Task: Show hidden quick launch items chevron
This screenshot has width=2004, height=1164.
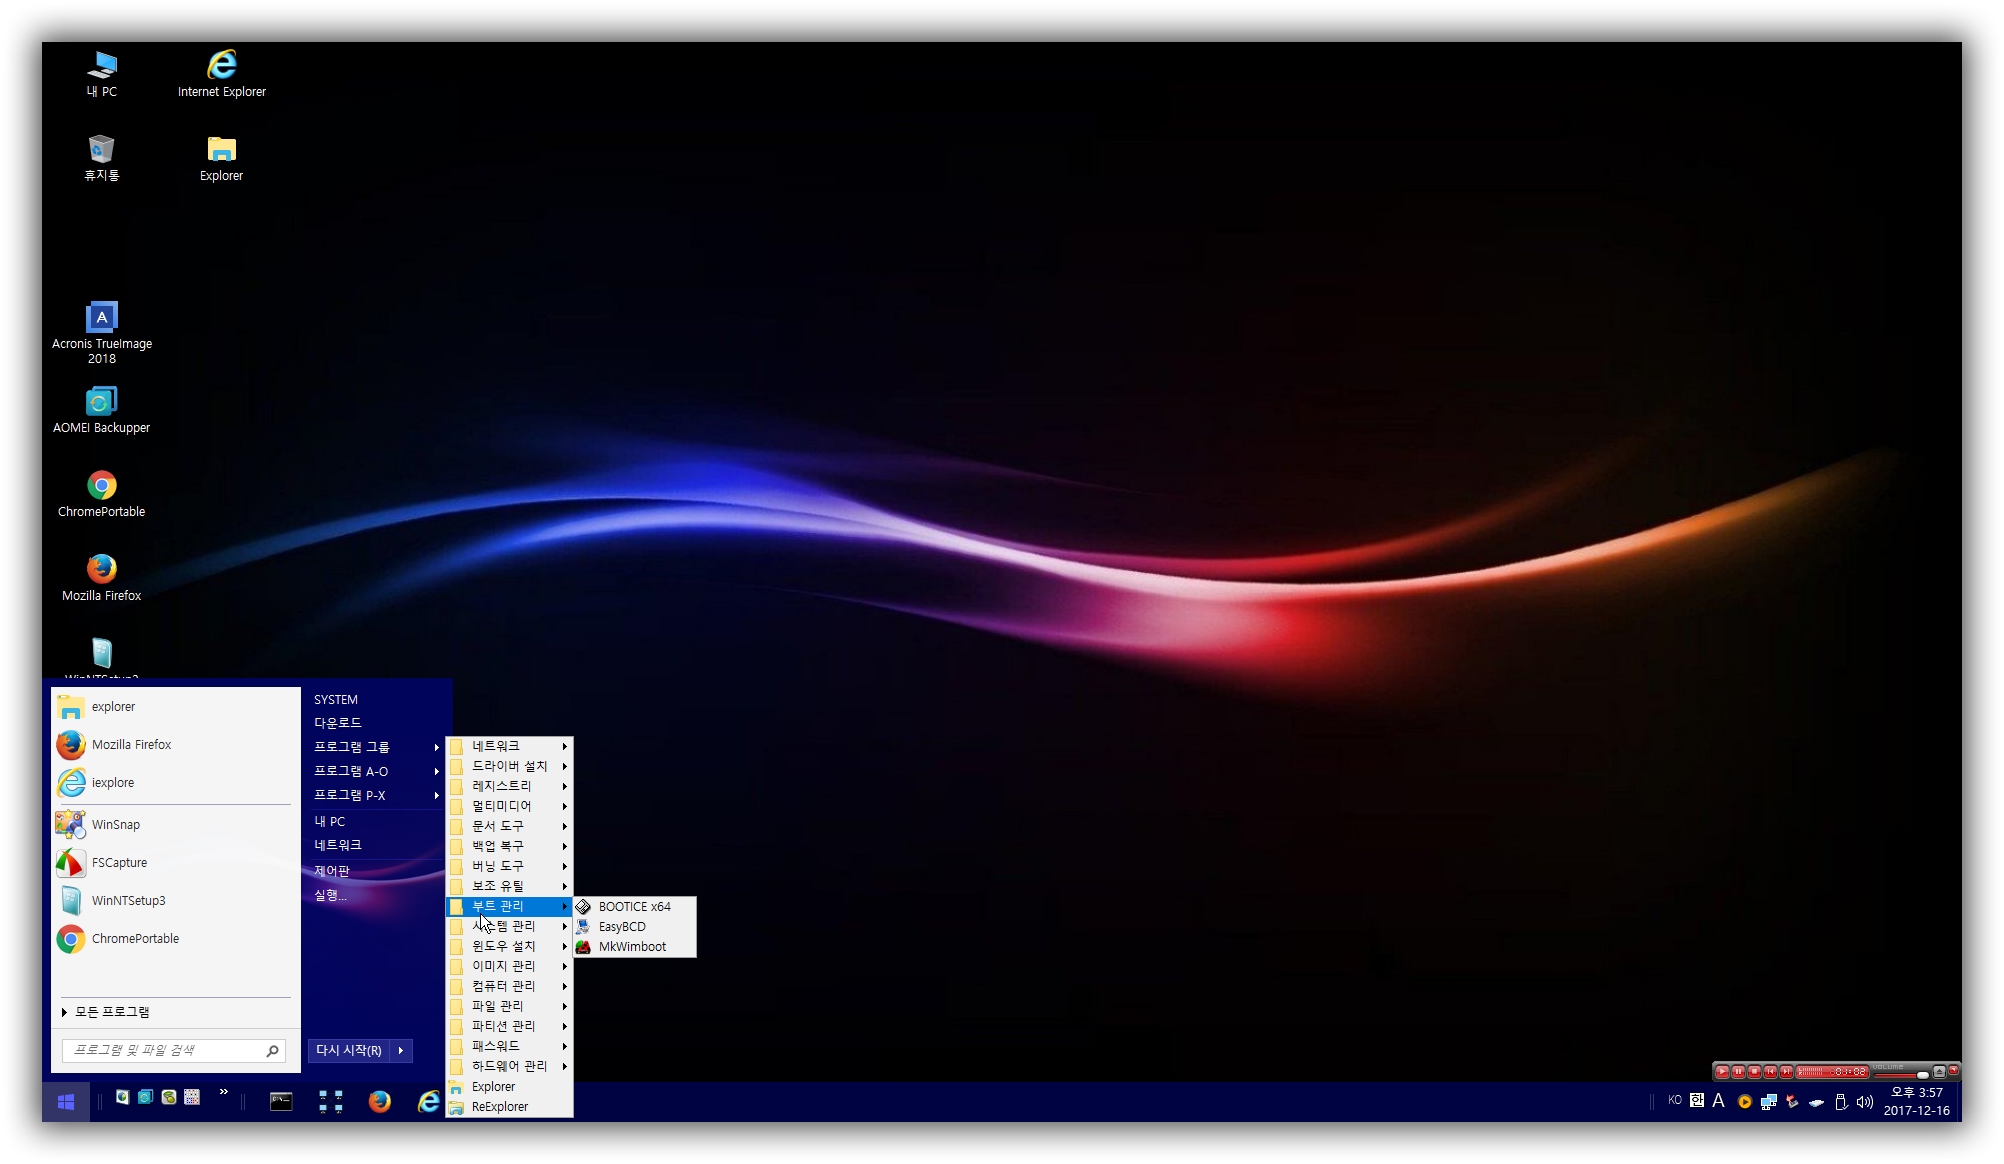Action: (224, 1092)
